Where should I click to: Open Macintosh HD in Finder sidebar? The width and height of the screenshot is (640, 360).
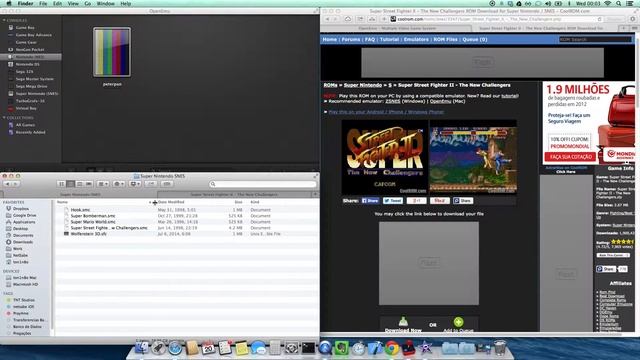(x=25, y=284)
